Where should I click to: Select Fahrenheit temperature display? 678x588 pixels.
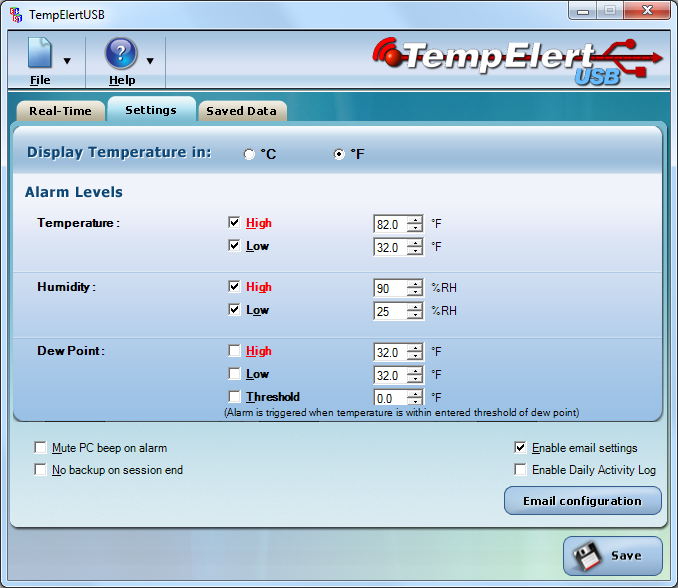pyautogui.click(x=339, y=154)
